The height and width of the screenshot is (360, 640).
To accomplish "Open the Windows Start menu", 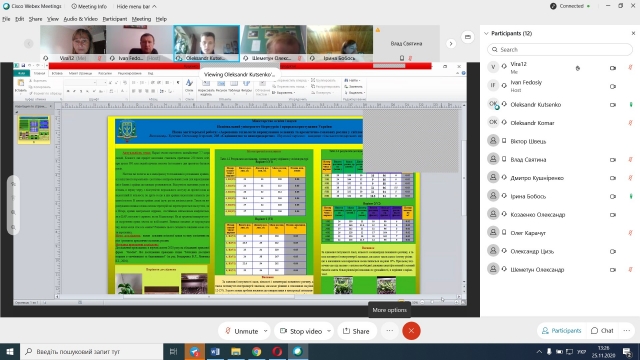I will pos(10,351).
